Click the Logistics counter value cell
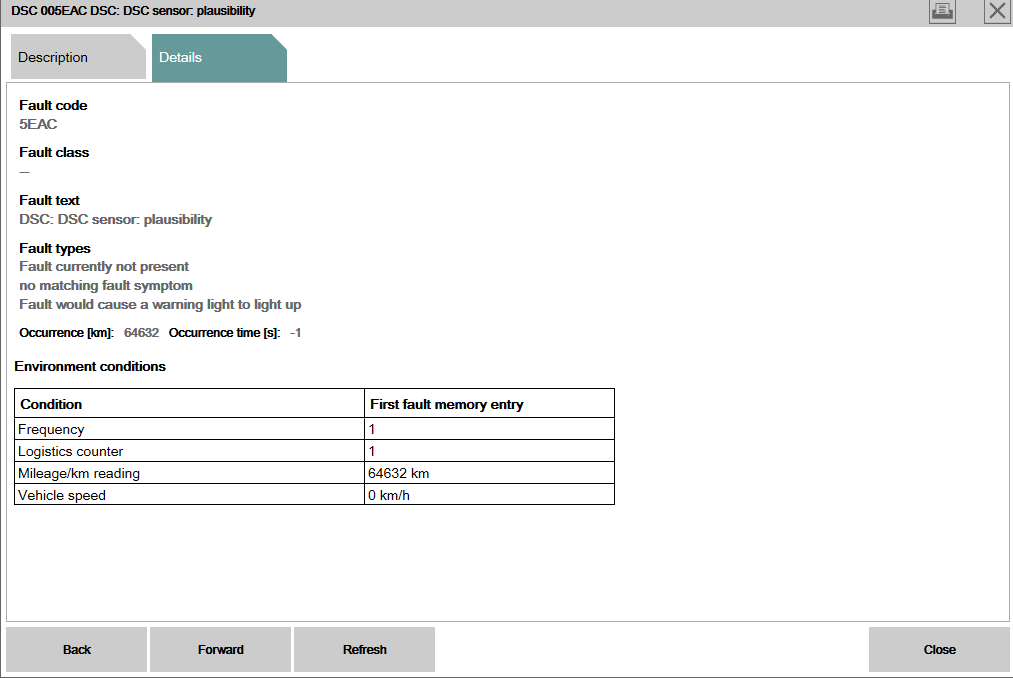 489,451
